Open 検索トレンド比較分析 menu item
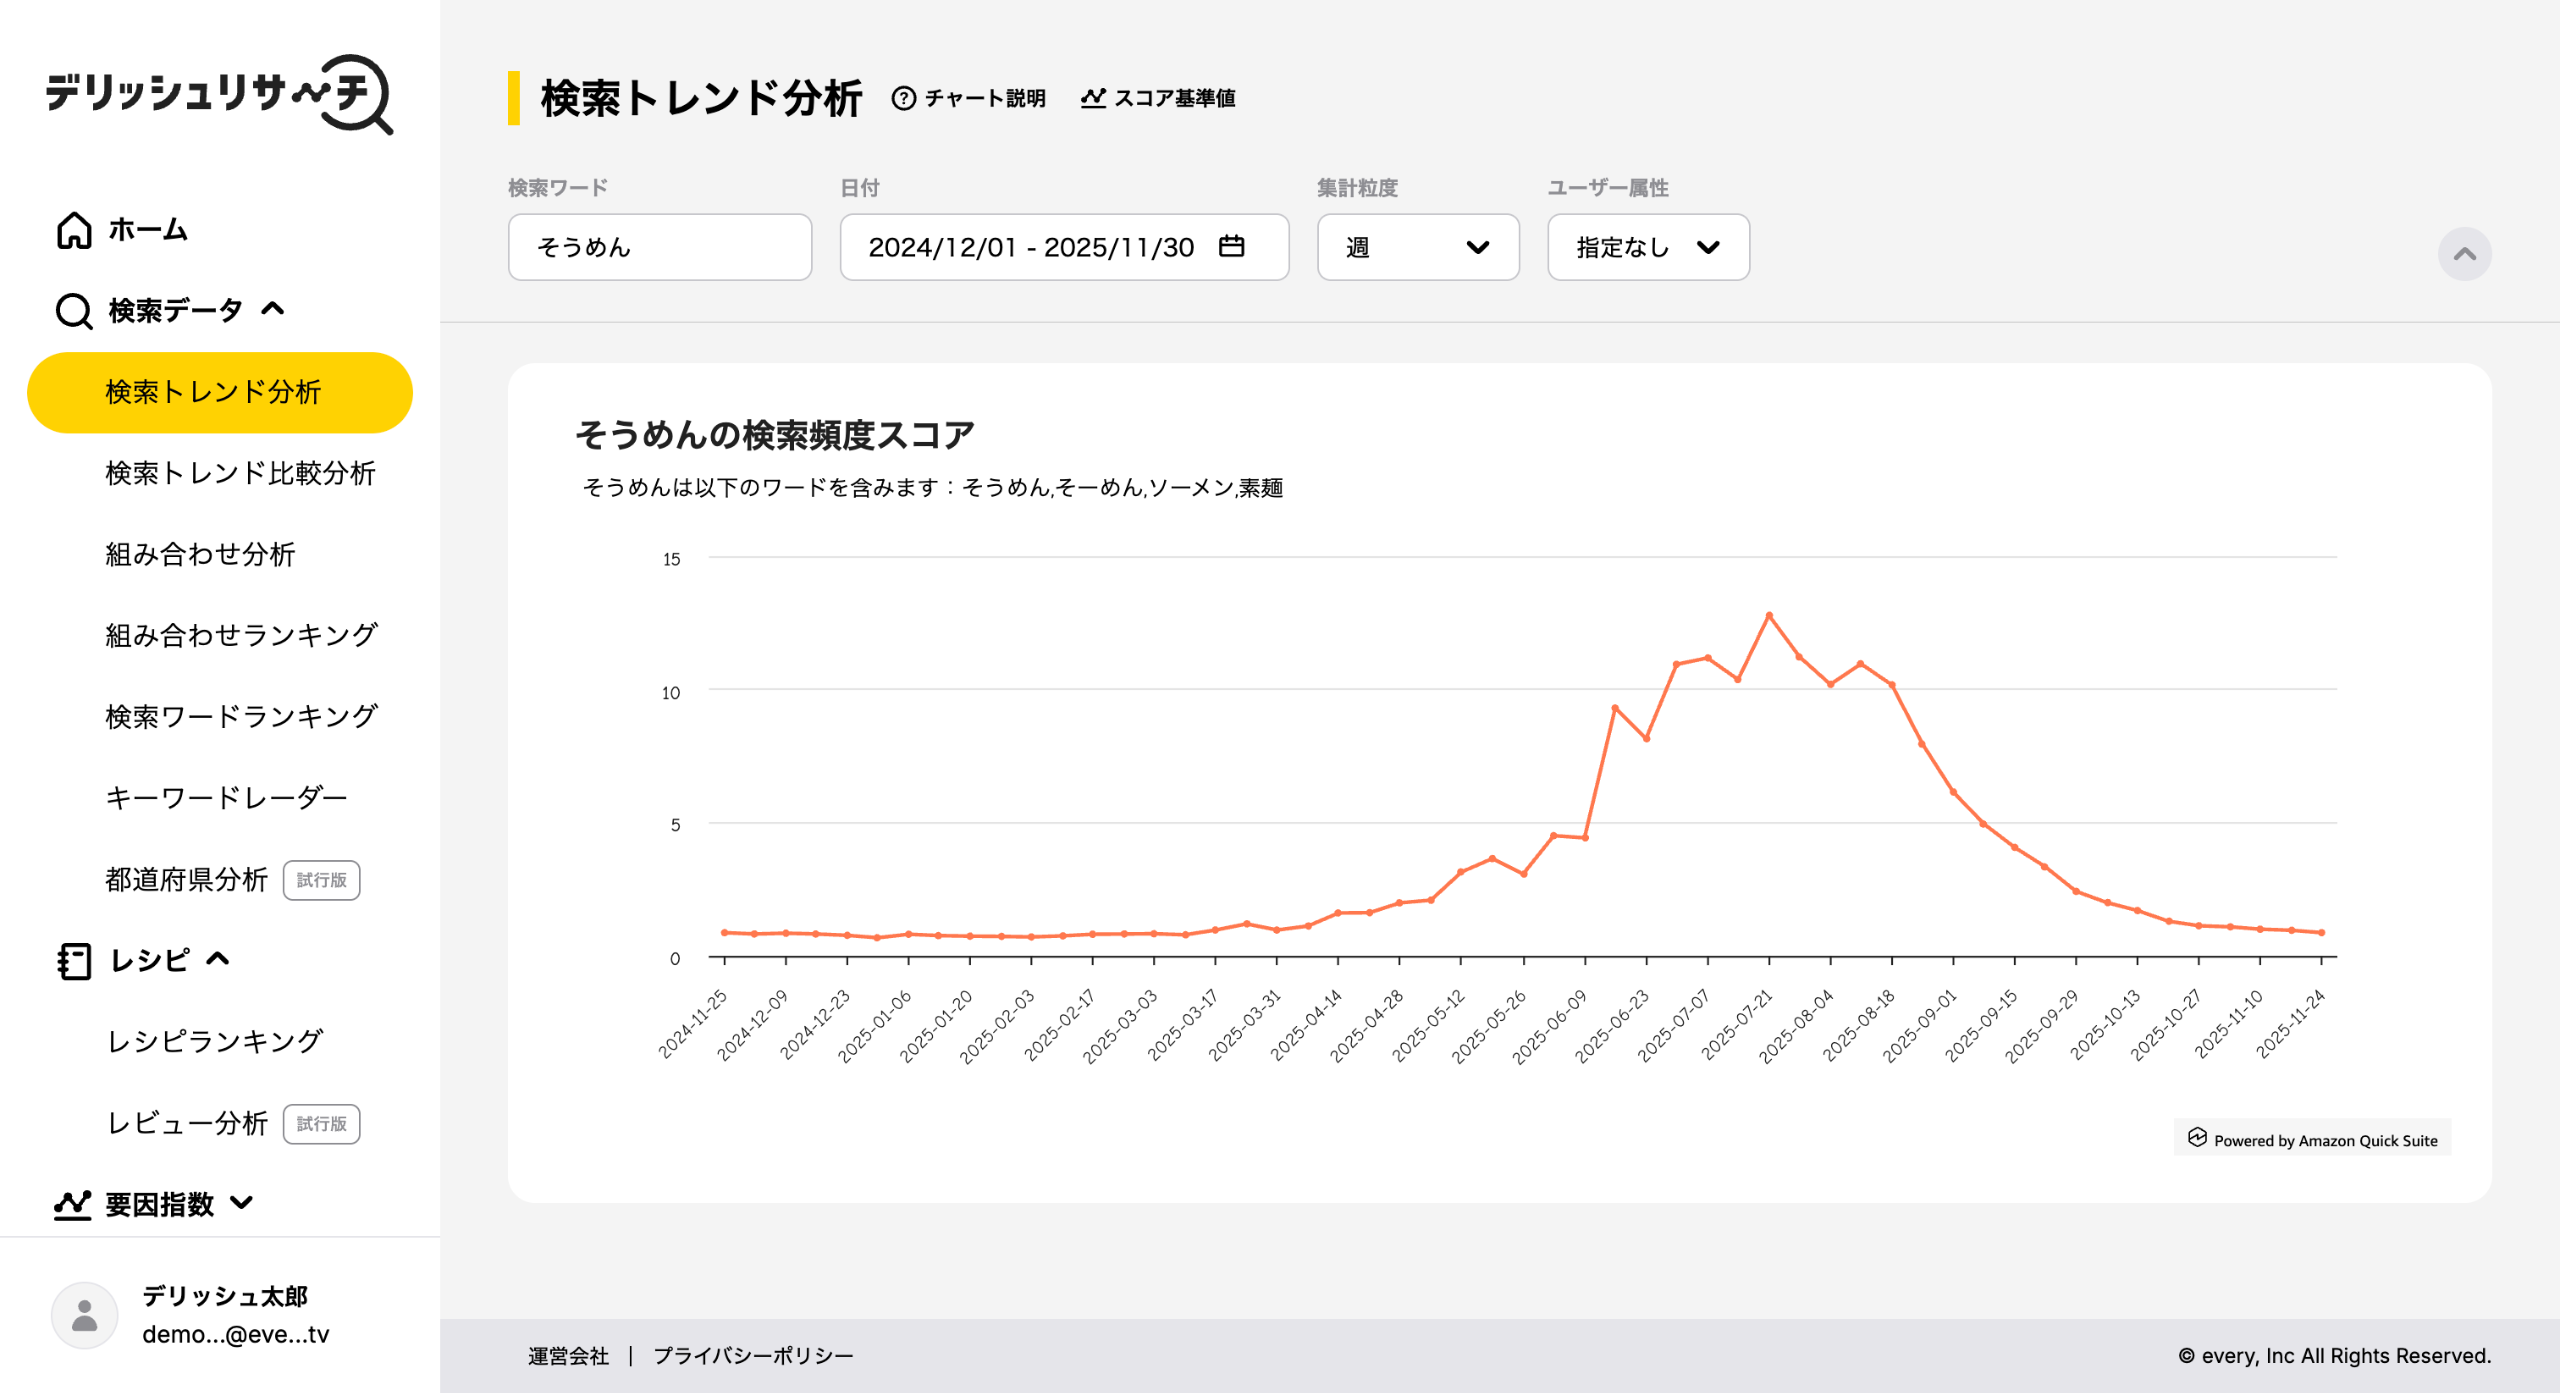 pyautogui.click(x=240, y=473)
